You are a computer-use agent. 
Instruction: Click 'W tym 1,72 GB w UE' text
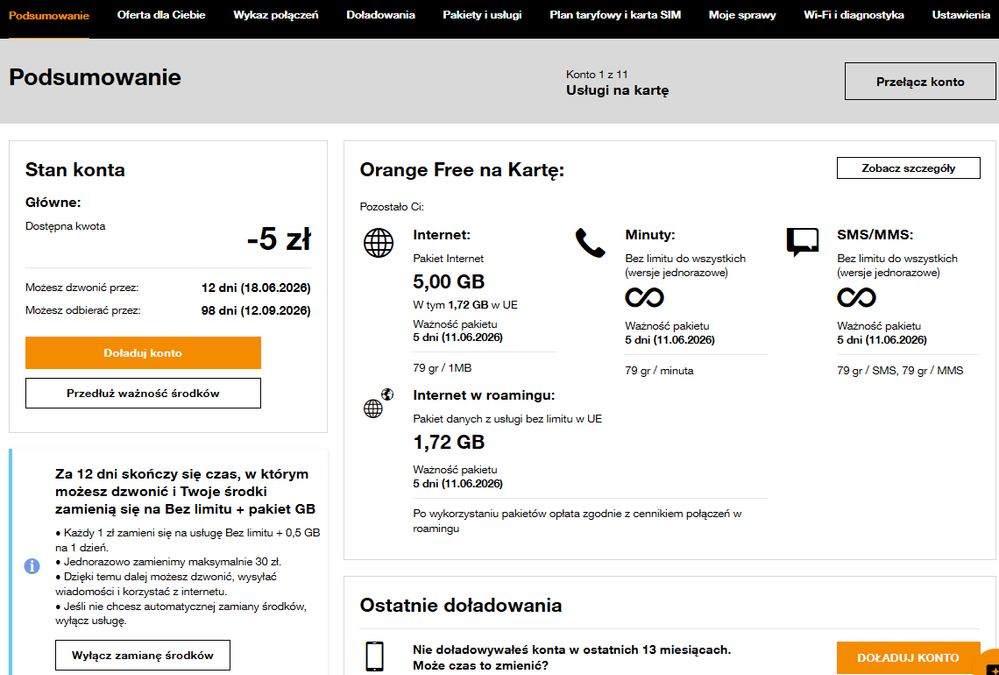(465, 305)
